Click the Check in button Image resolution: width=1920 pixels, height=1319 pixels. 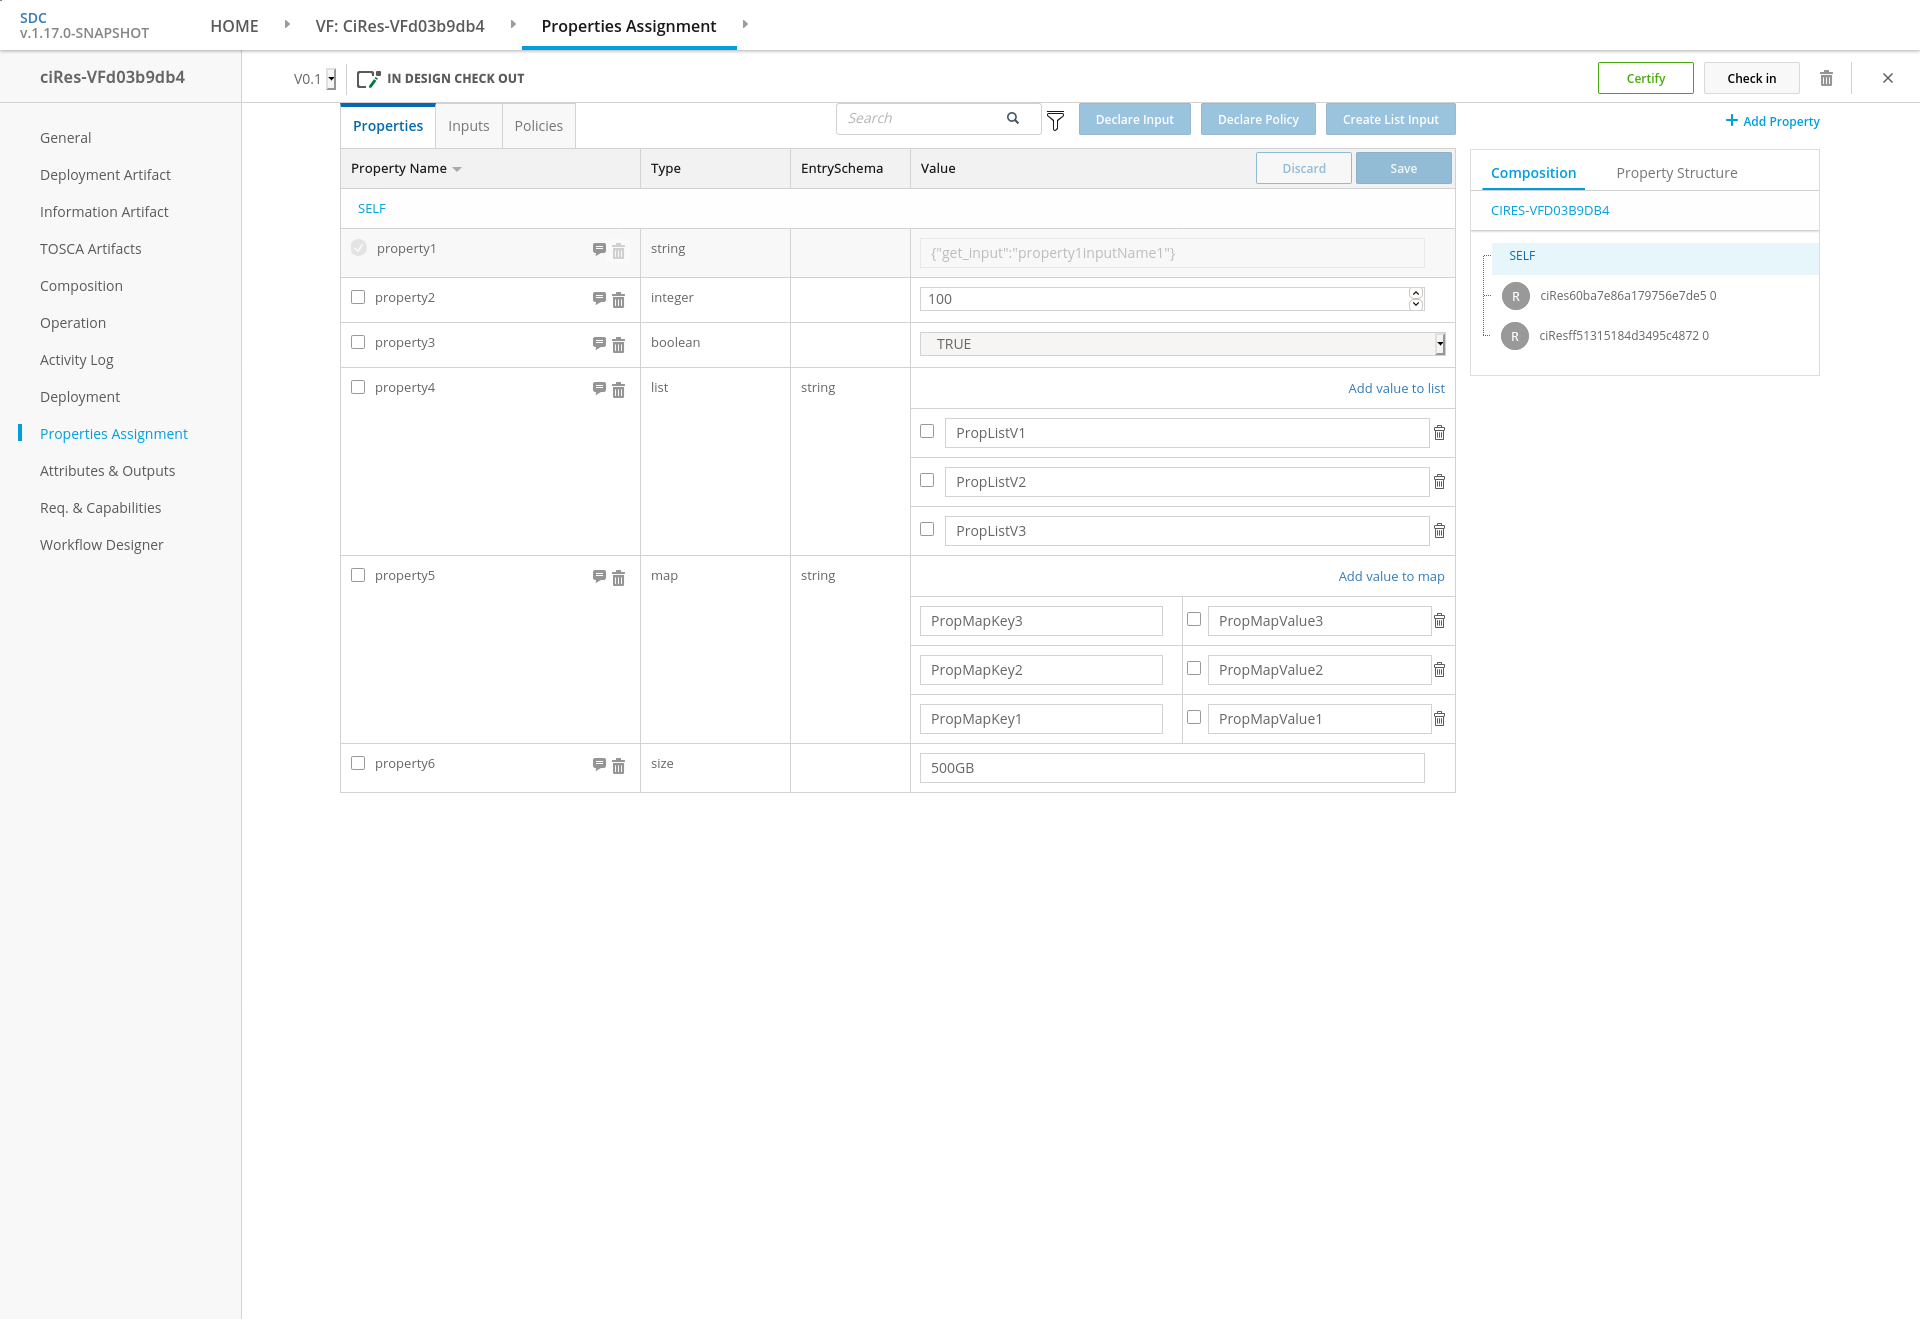[x=1752, y=78]
